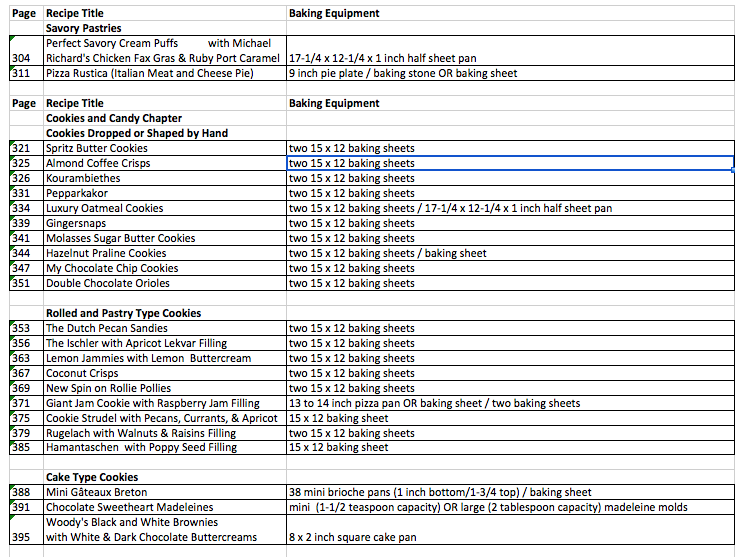Click '9 inch pie plate / baking stone' cell
Image resolution: width=746 pixels, height=557 pixels.
point(510,73)
